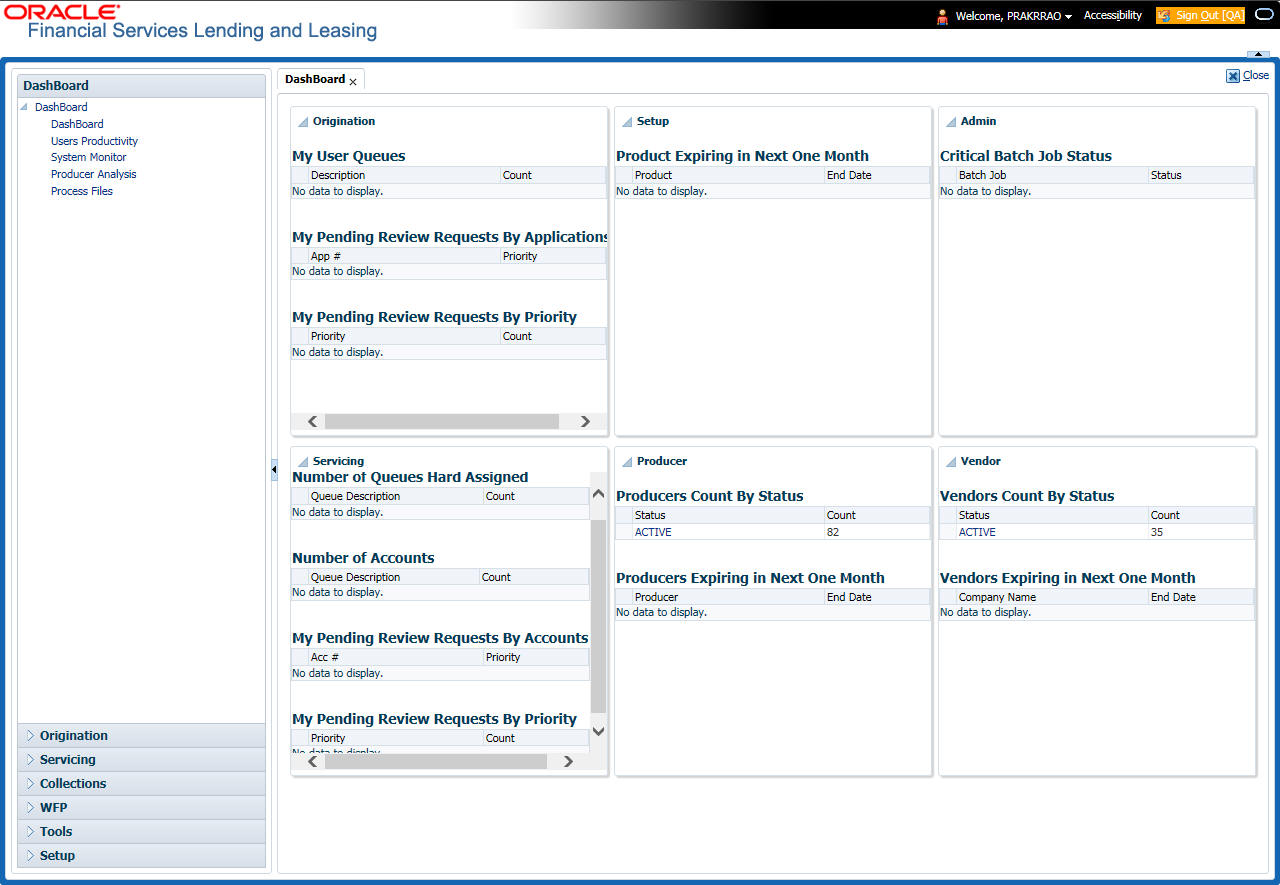Click the DashBoard accordion header in the sidebar

point(141,86)
